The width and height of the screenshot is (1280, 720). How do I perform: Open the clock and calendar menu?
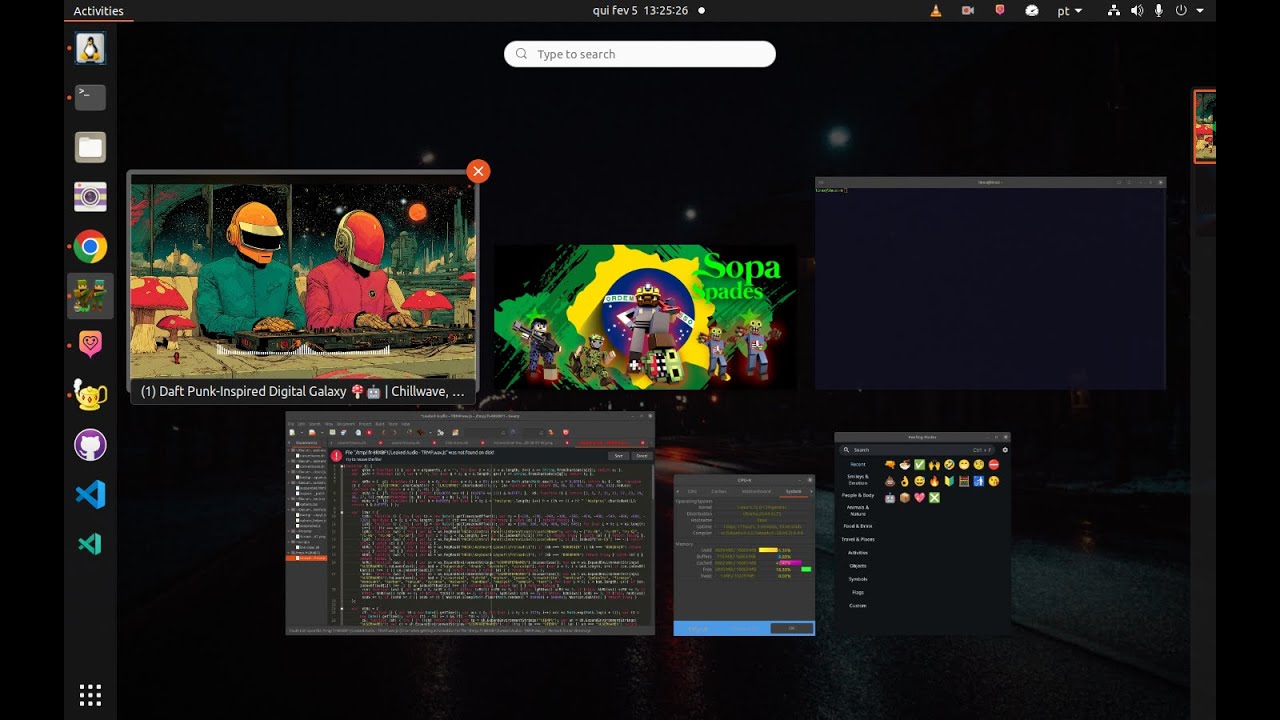(640, 11)
